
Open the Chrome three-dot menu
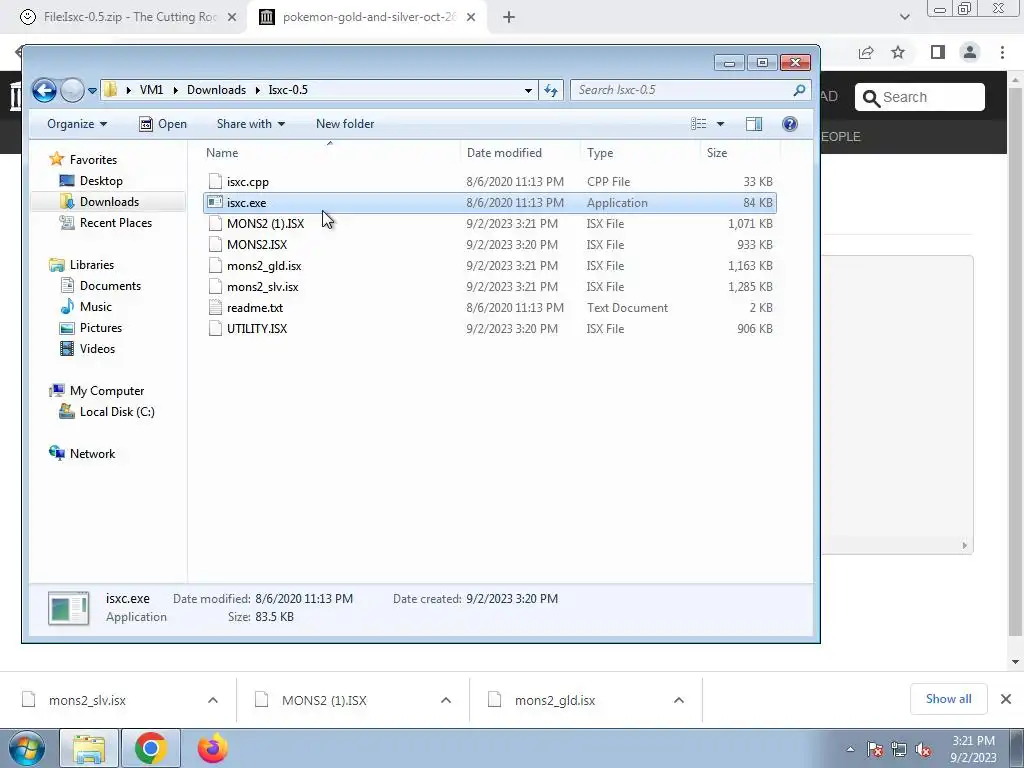coord(1002,52)
